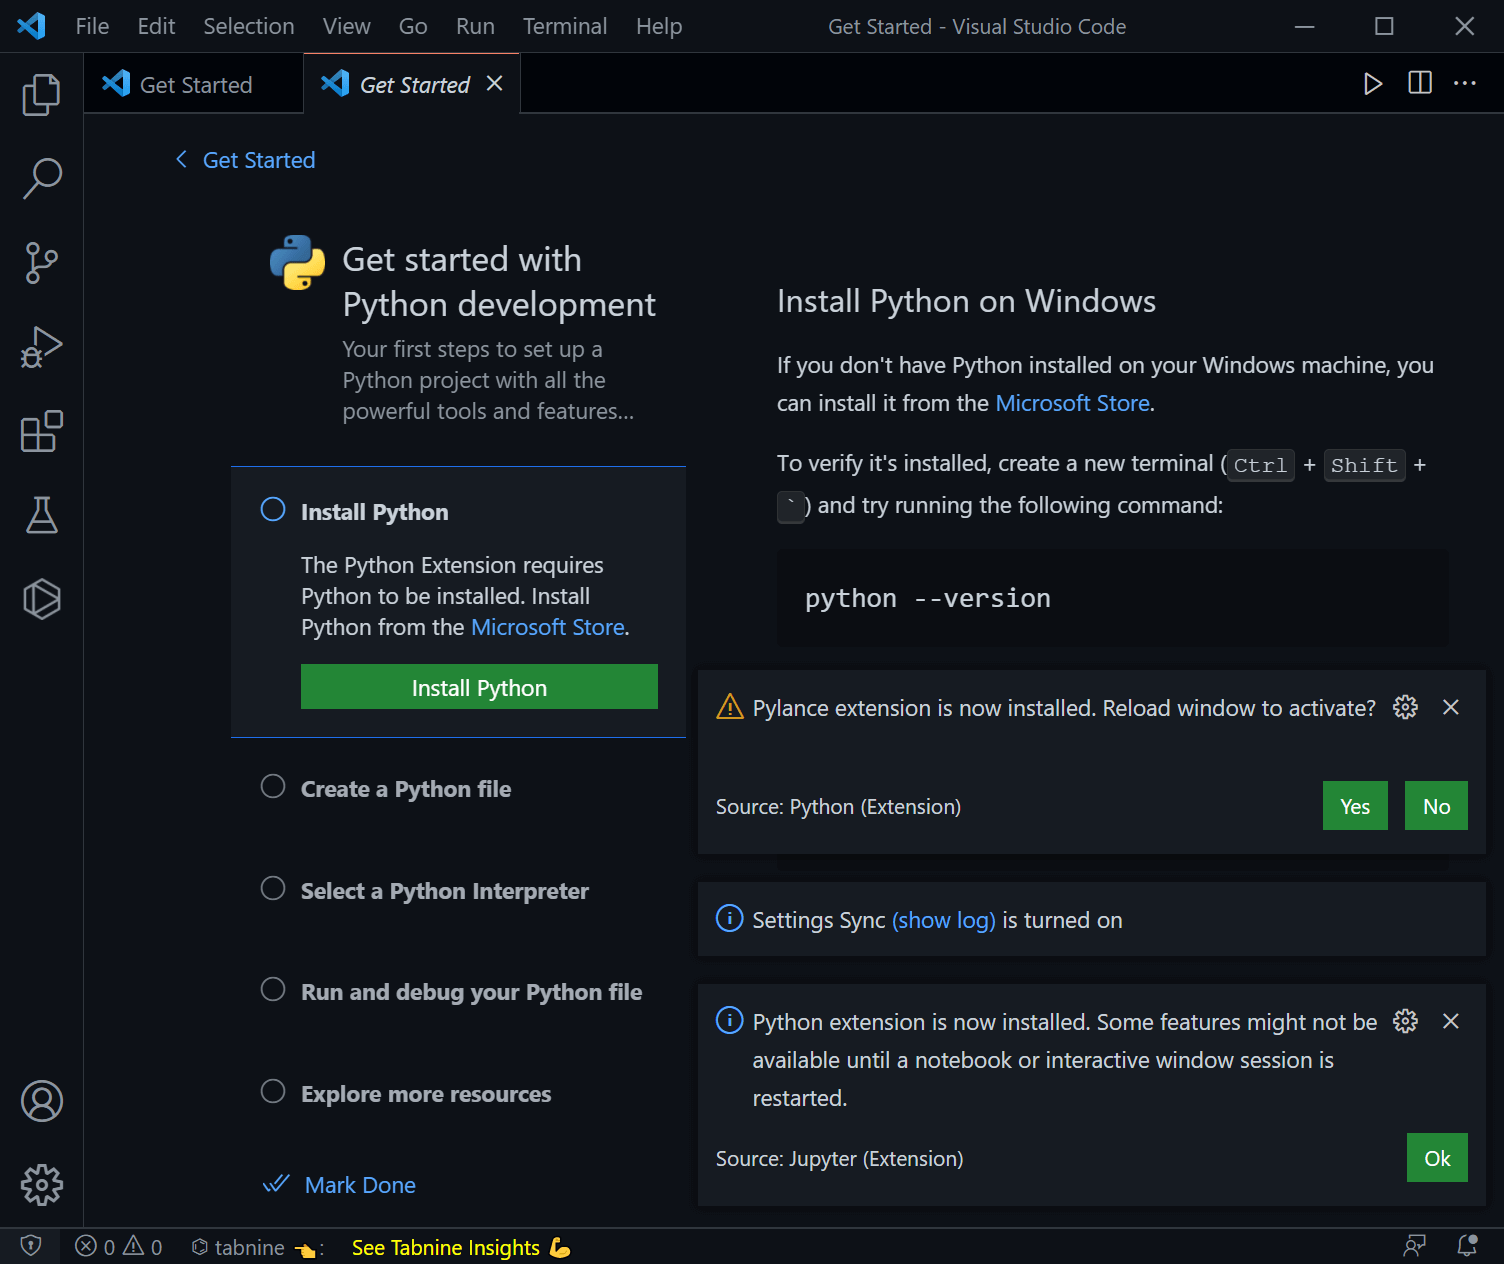
Task: Click See Tabnine Insights in status bar
Action: tap(461, 1247)
